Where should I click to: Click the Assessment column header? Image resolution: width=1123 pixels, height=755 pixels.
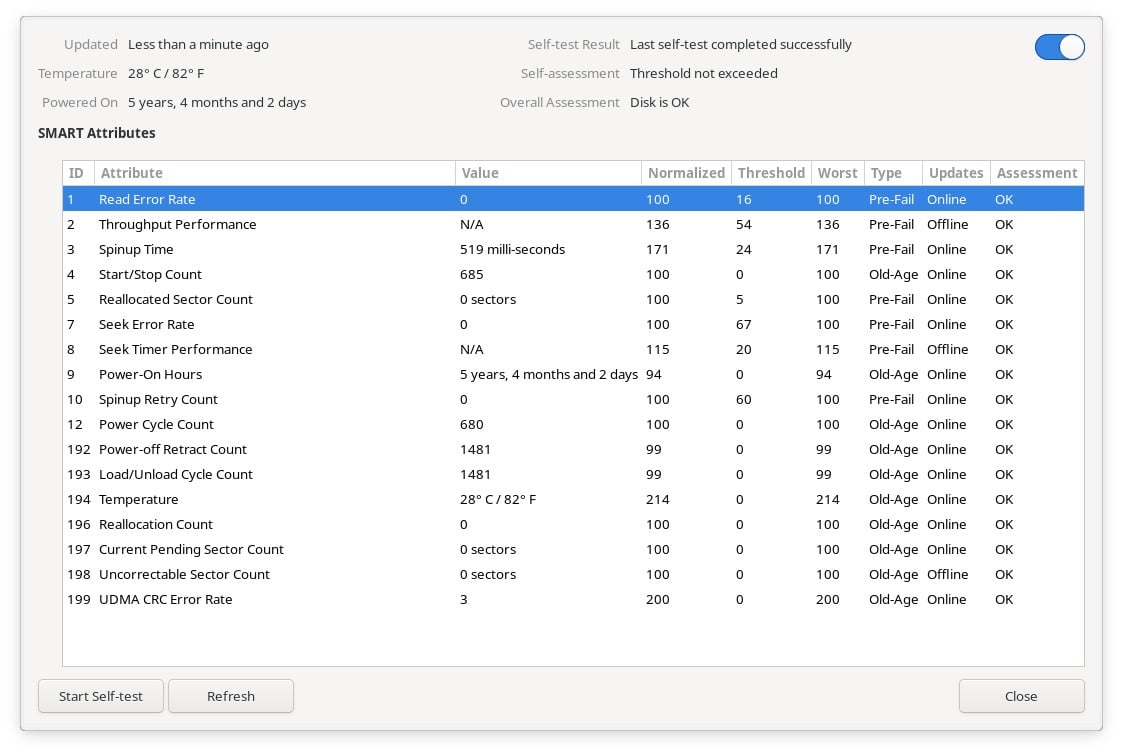pyautogui.click(x=1037, y=173)
